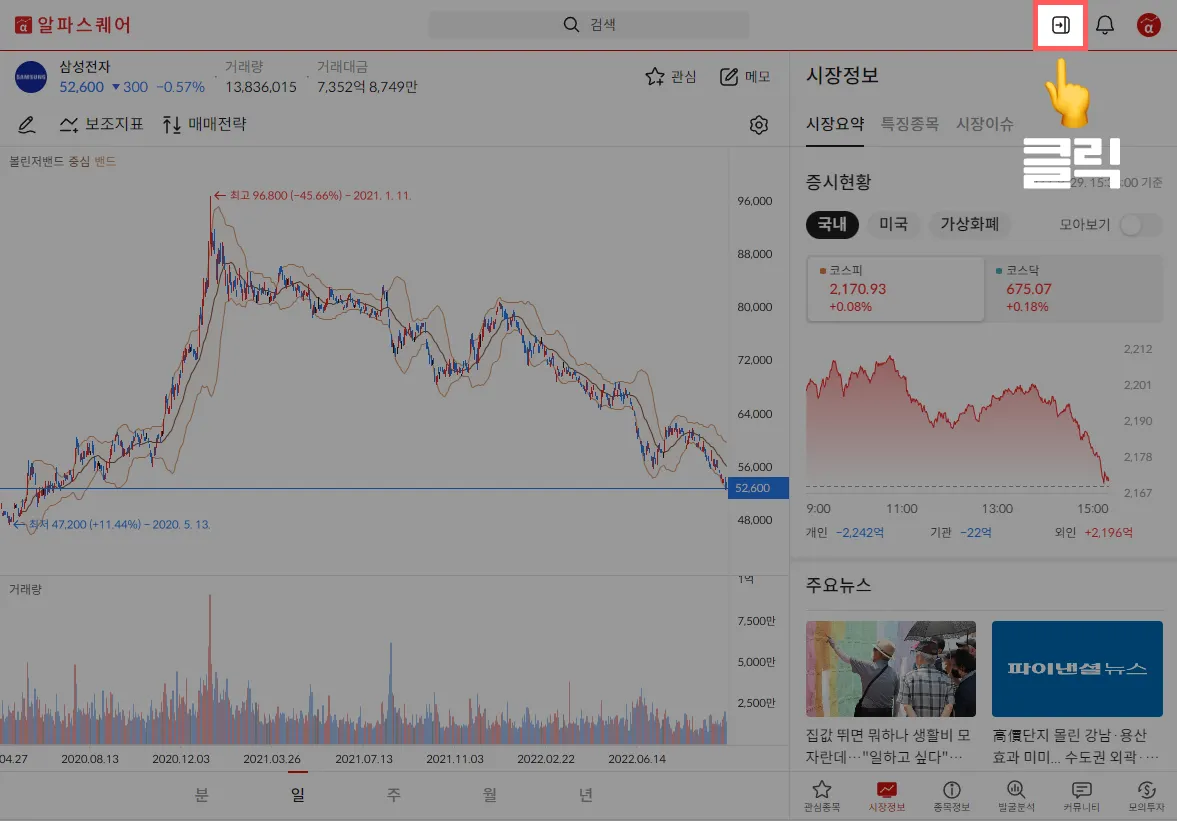Select the 미국 market filter
Image resolution: width=1177 pixels, height=821 pixels.
pos(893,224)
